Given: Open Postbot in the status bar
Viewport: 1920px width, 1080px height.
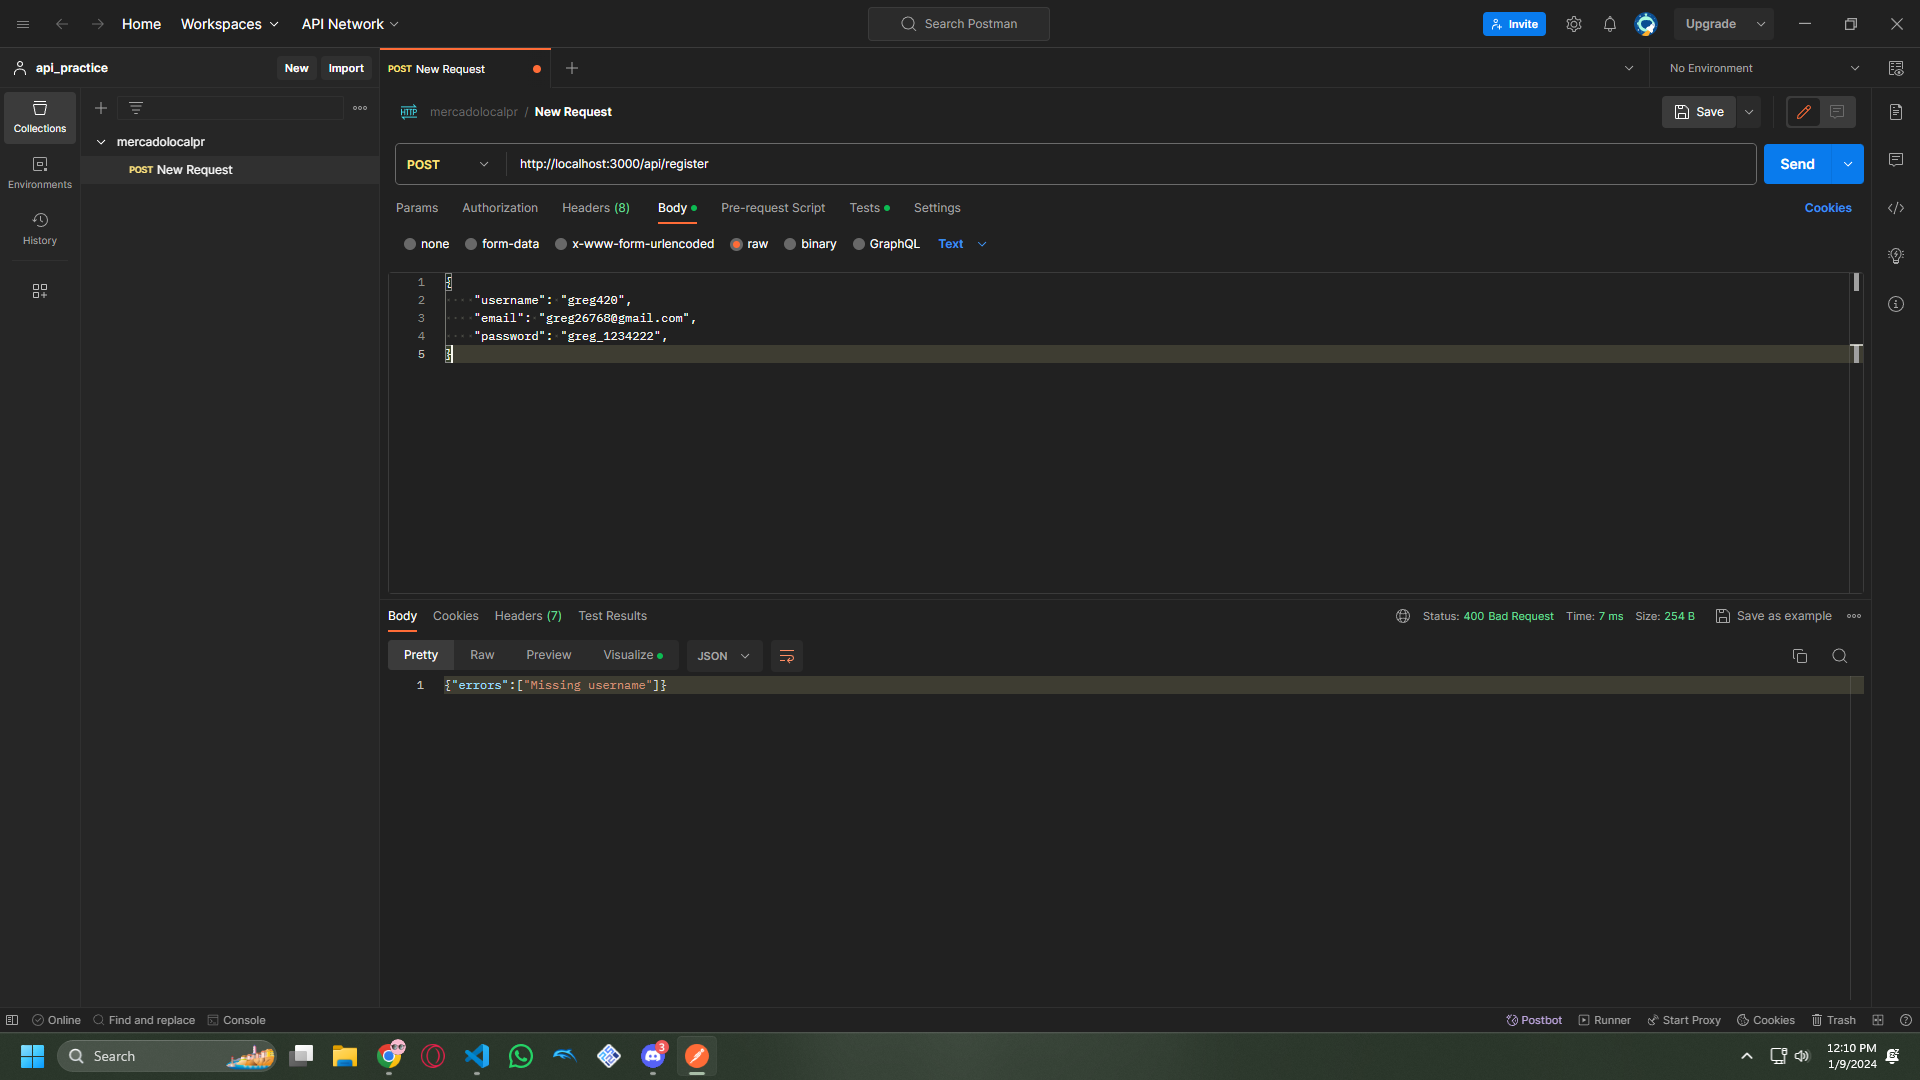Looking at the screenshot, I should coord(1534,1020).
